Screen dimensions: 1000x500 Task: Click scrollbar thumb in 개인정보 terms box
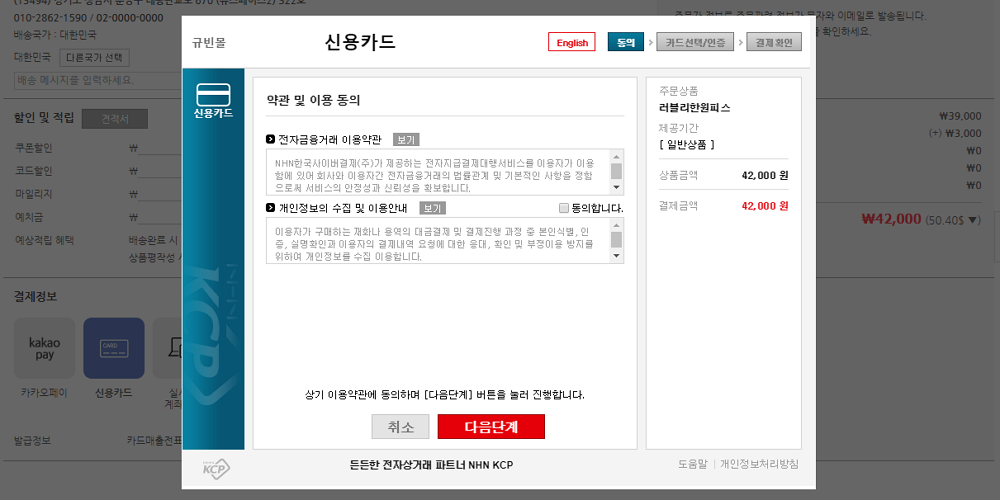616,239
